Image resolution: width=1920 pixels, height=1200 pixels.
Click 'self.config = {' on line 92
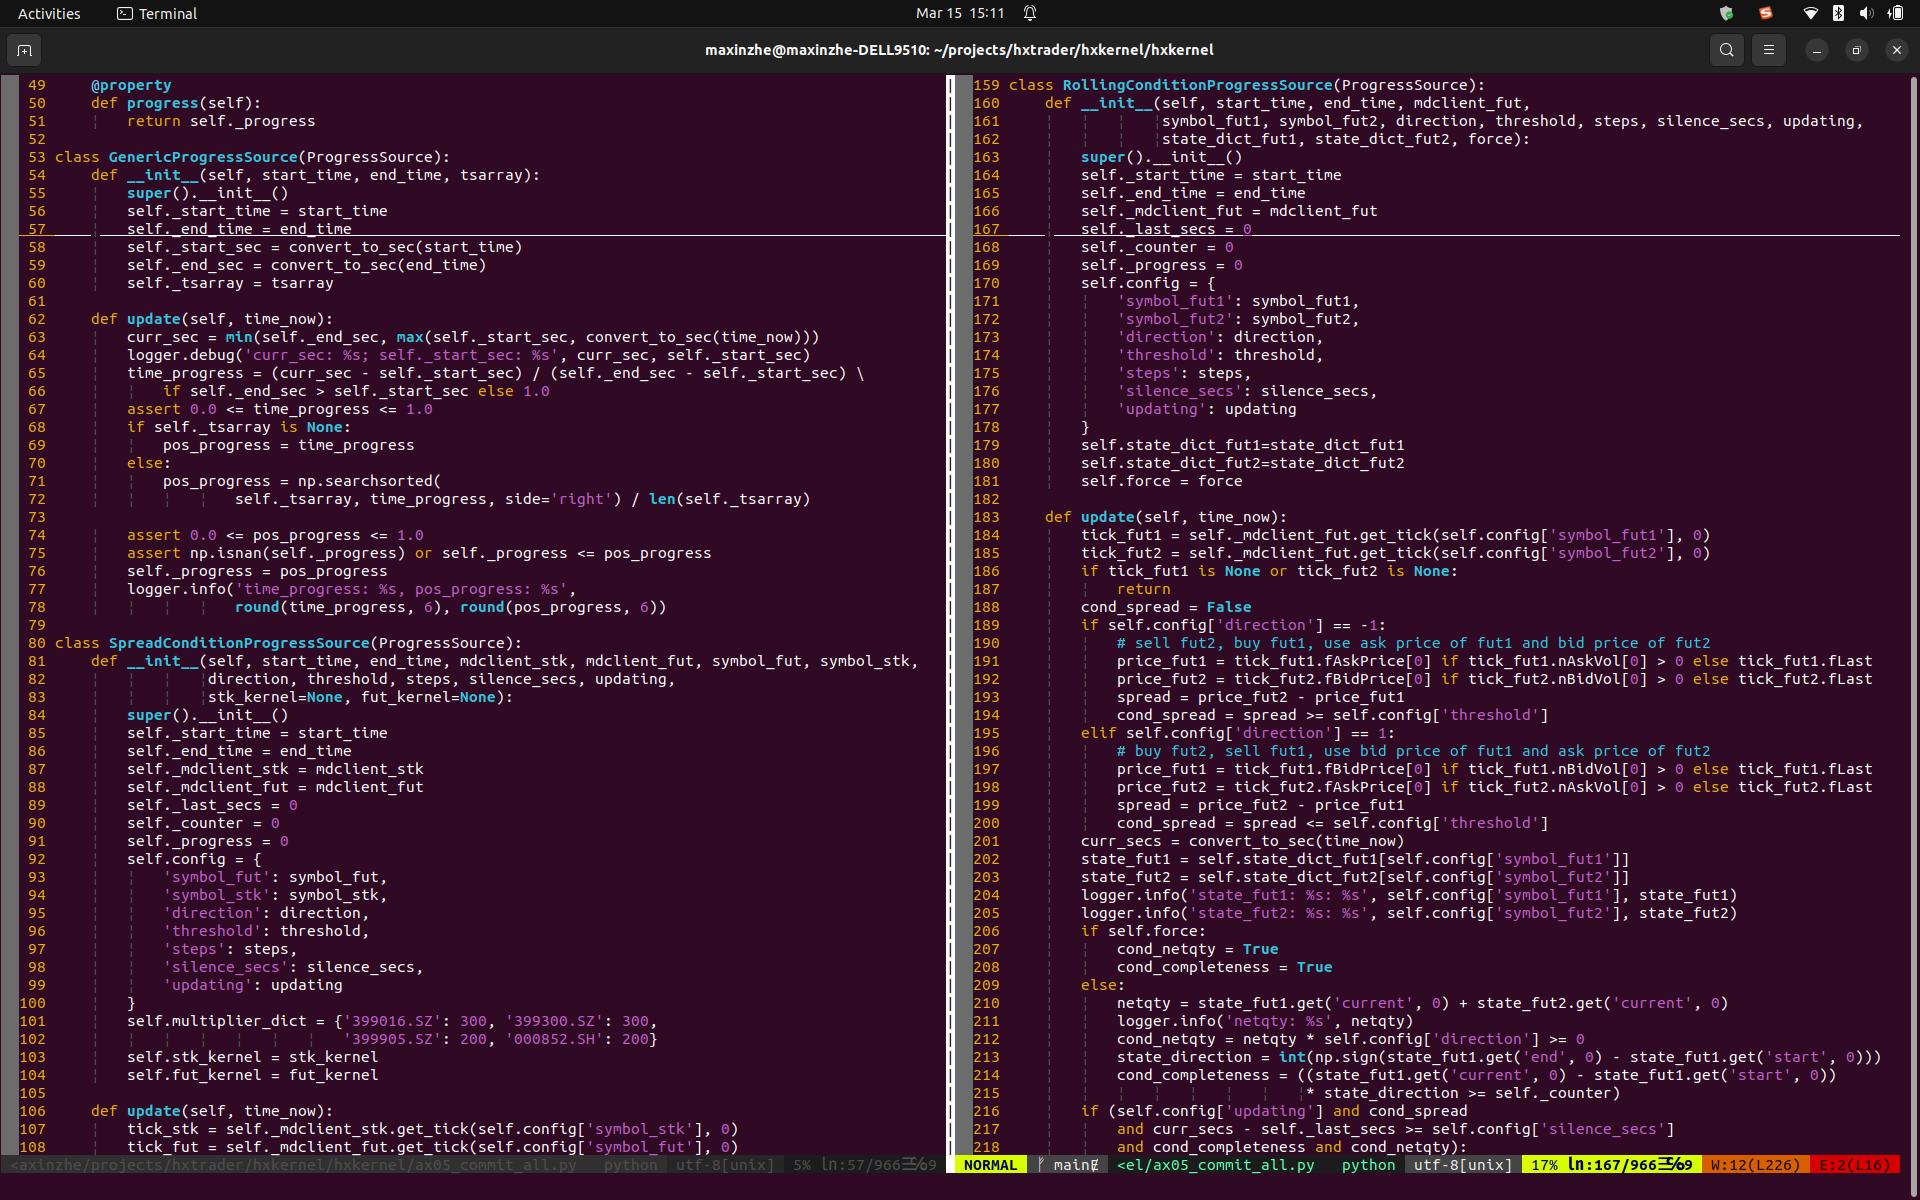tap(194, 859)
